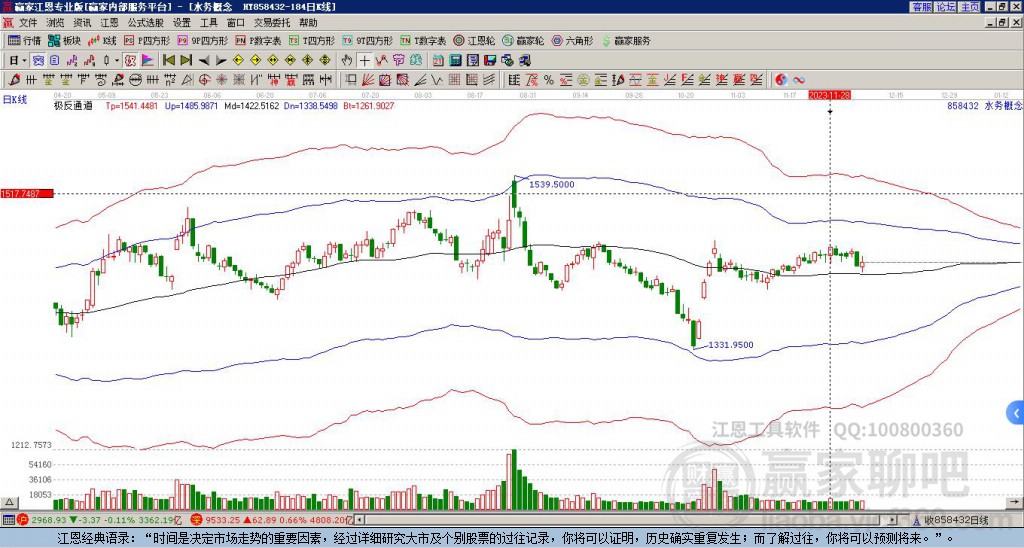Jump to last bar with green right-end arrow

pos(185,60)
